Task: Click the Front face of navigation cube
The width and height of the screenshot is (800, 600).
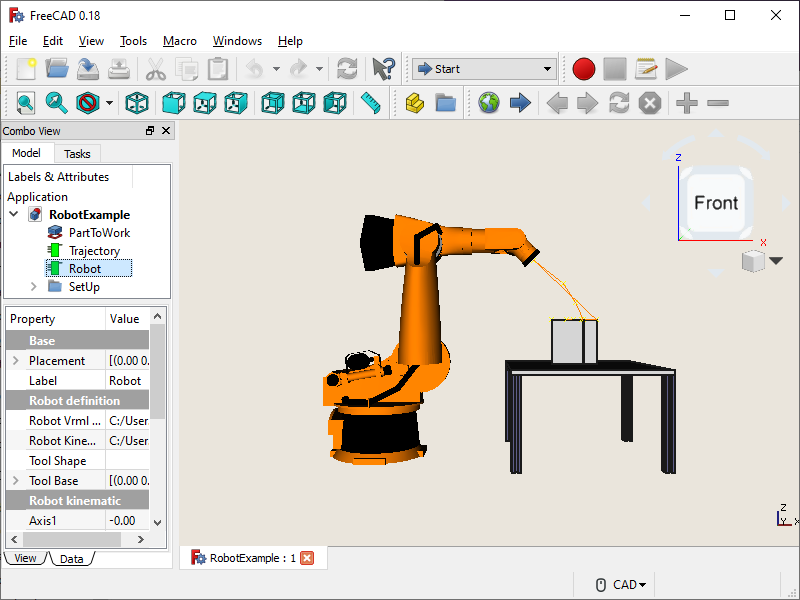Action: pyautogui.click(x=716, y=203)
